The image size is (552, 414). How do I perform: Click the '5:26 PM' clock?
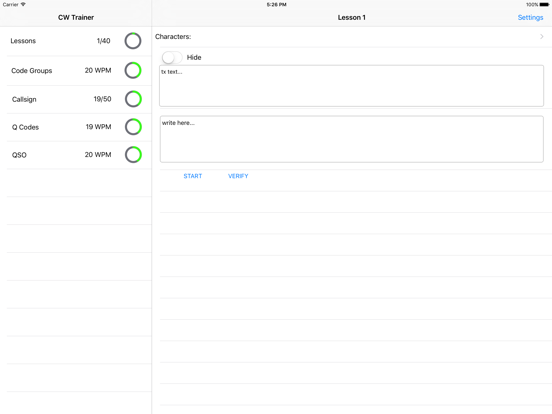coord(276,5)
